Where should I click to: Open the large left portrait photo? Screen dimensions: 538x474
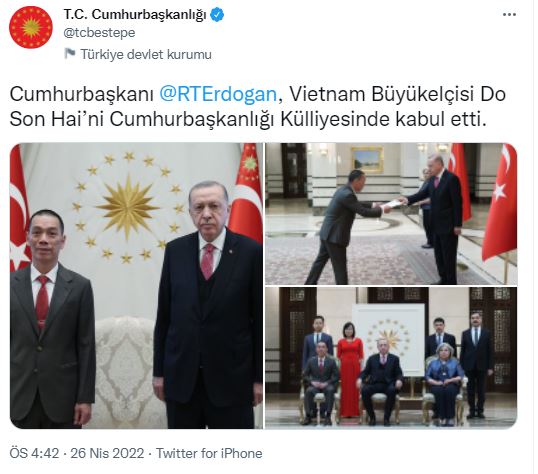click(136, 286)
